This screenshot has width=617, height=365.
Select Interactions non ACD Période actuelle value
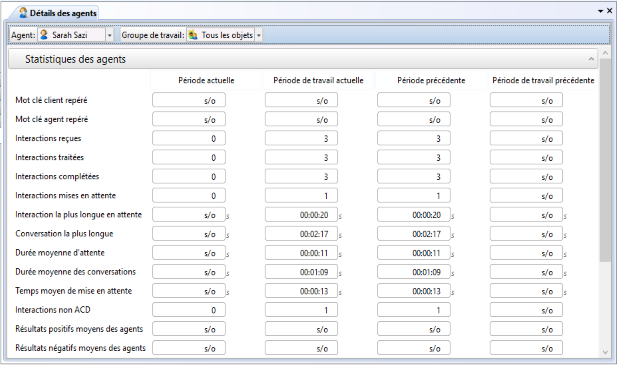[x=189, y=310]
